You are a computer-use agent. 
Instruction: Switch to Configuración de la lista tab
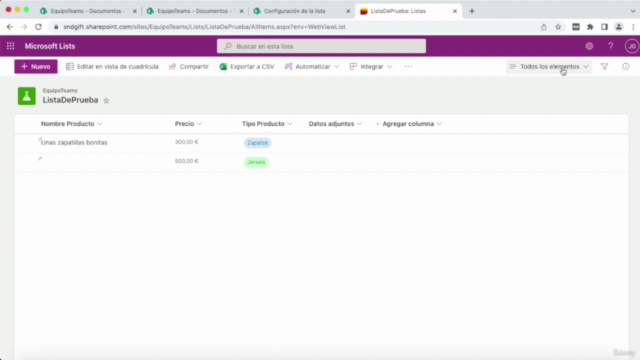pos(301,11)
